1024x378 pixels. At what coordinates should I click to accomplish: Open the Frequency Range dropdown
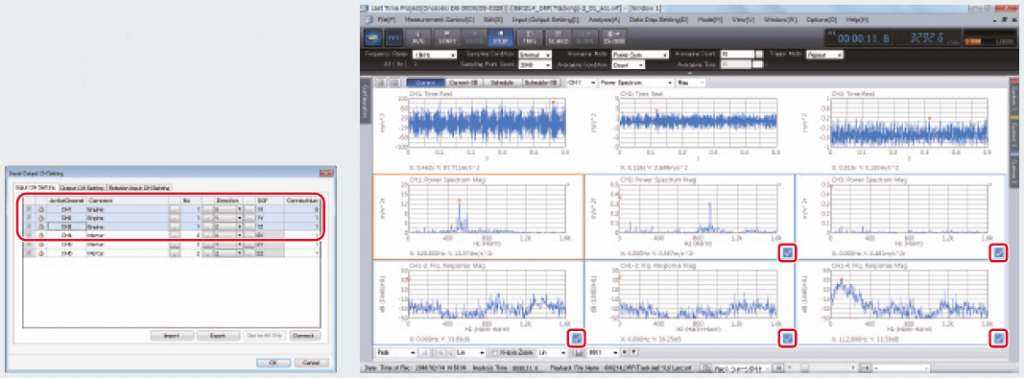point(435,55)
